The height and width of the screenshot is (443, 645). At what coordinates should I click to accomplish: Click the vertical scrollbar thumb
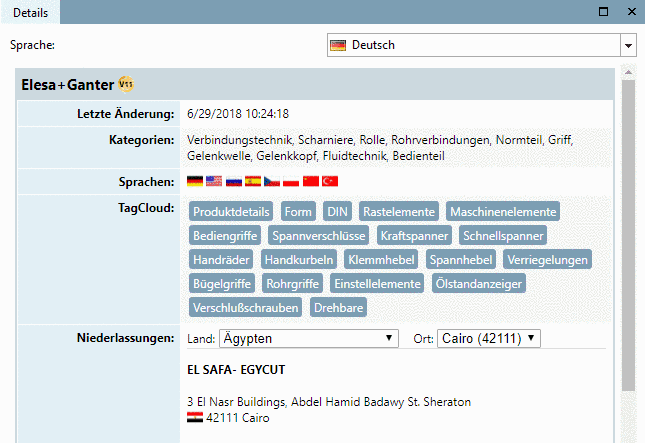[628, 235]
